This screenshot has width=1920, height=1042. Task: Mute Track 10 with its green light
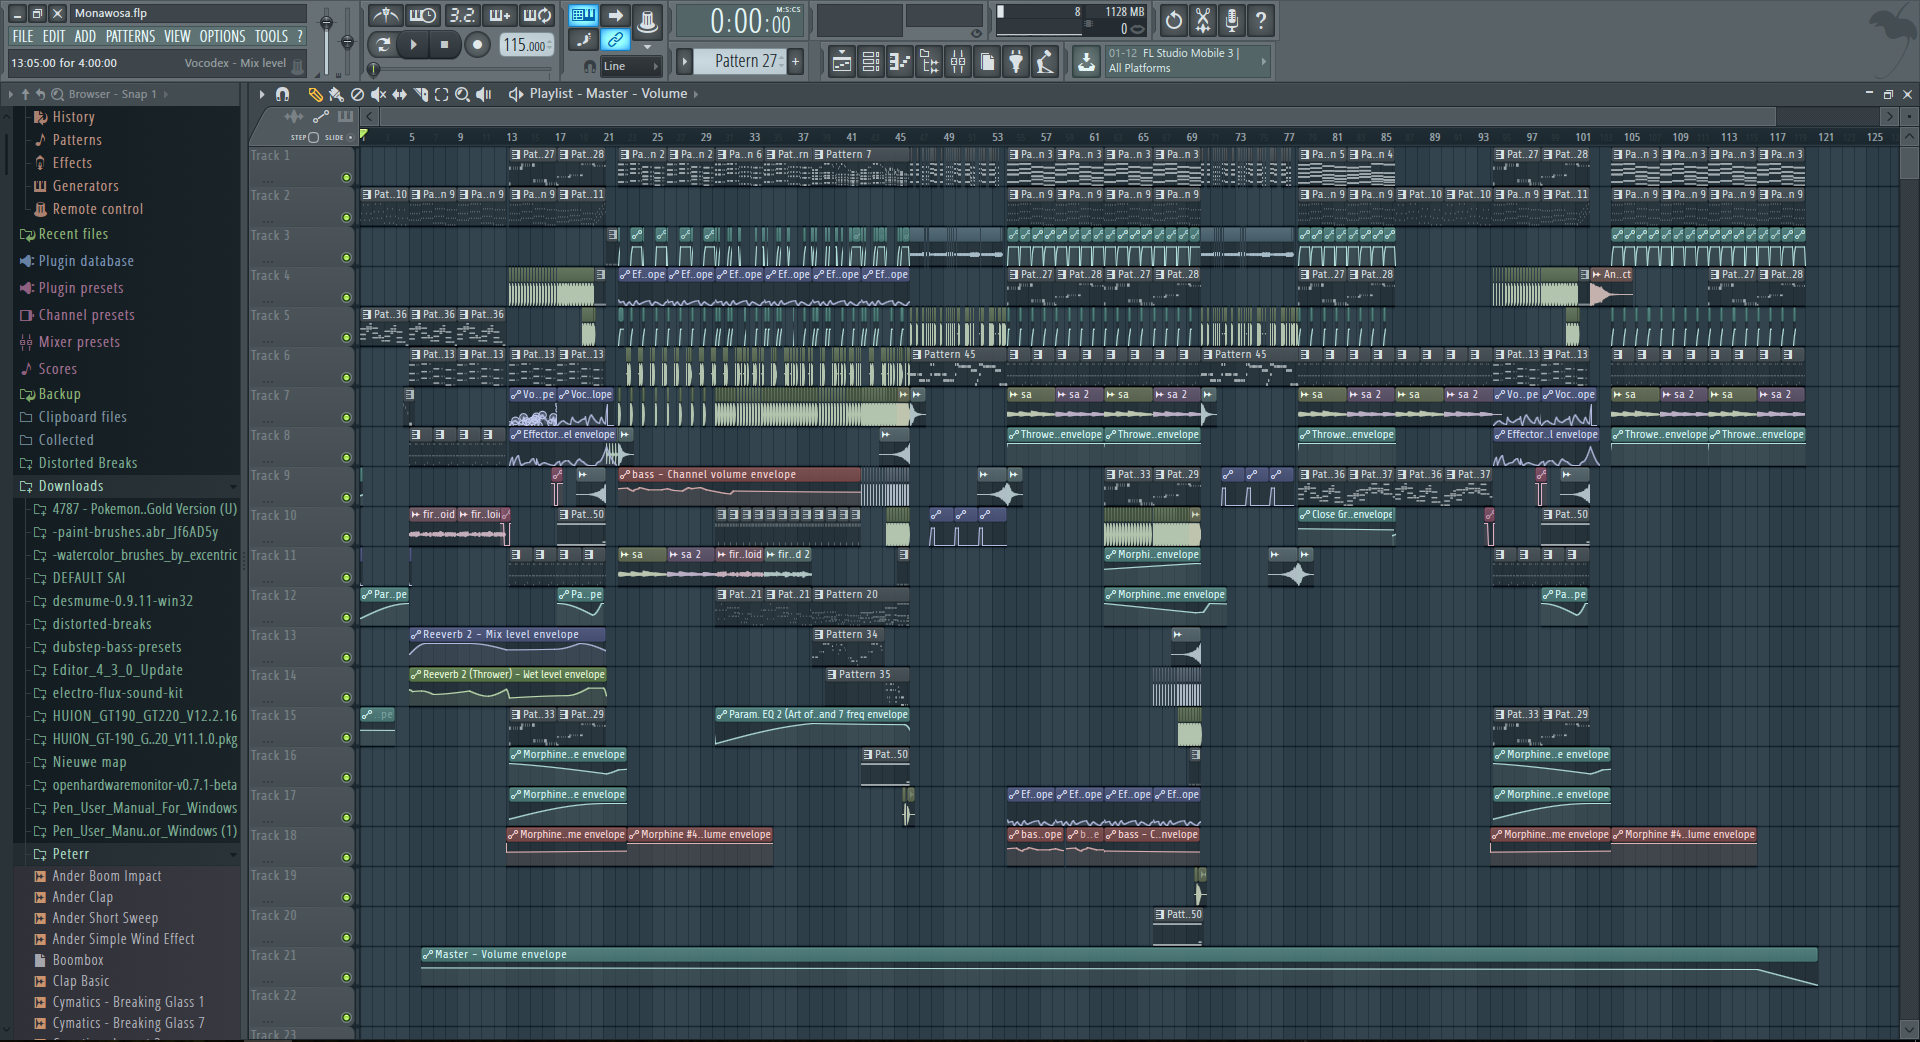coord(346,538)
